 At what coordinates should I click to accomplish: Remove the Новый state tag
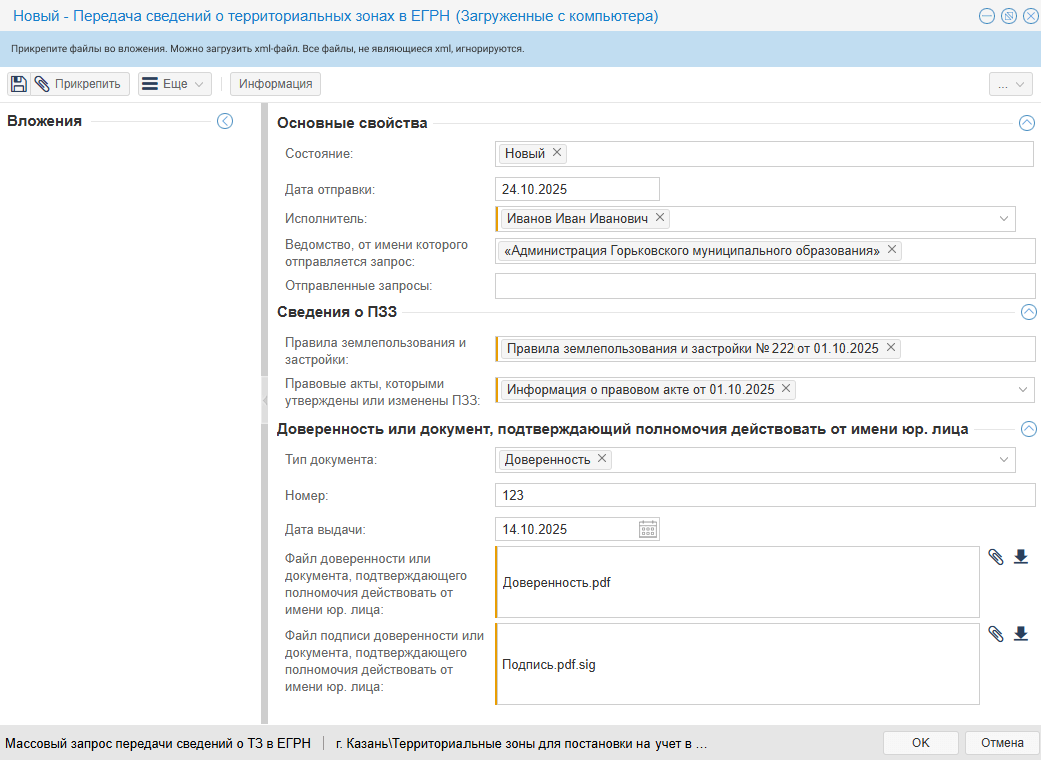click(x=557, y=153)
